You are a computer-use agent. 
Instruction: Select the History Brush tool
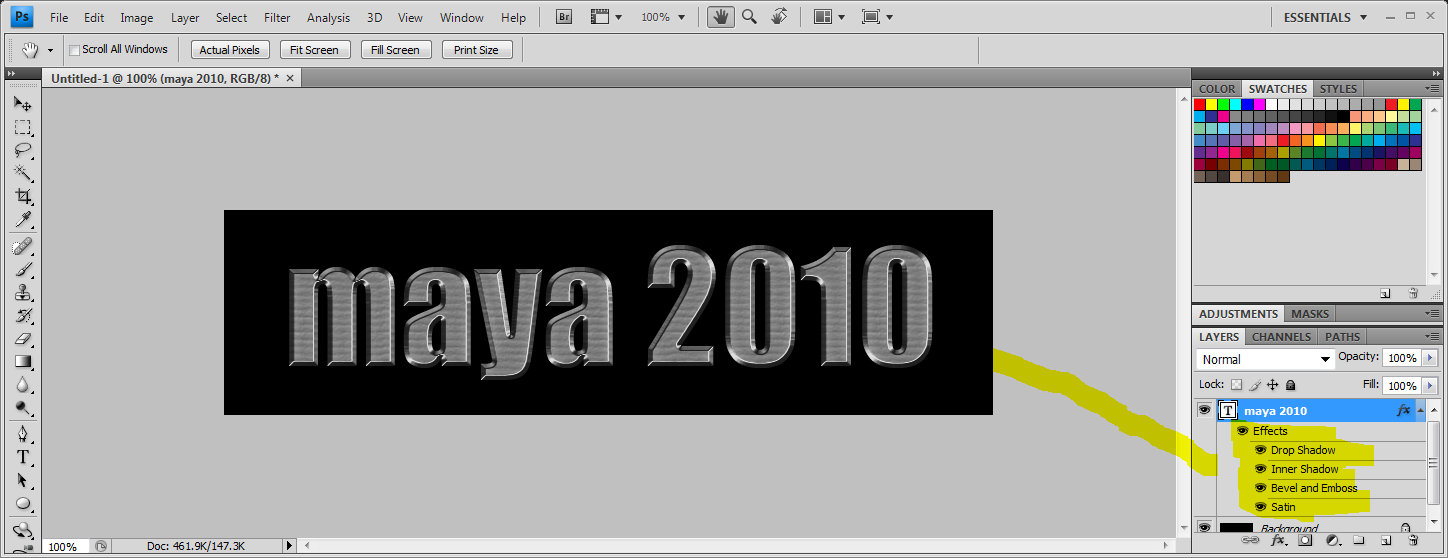pos(23,316)
